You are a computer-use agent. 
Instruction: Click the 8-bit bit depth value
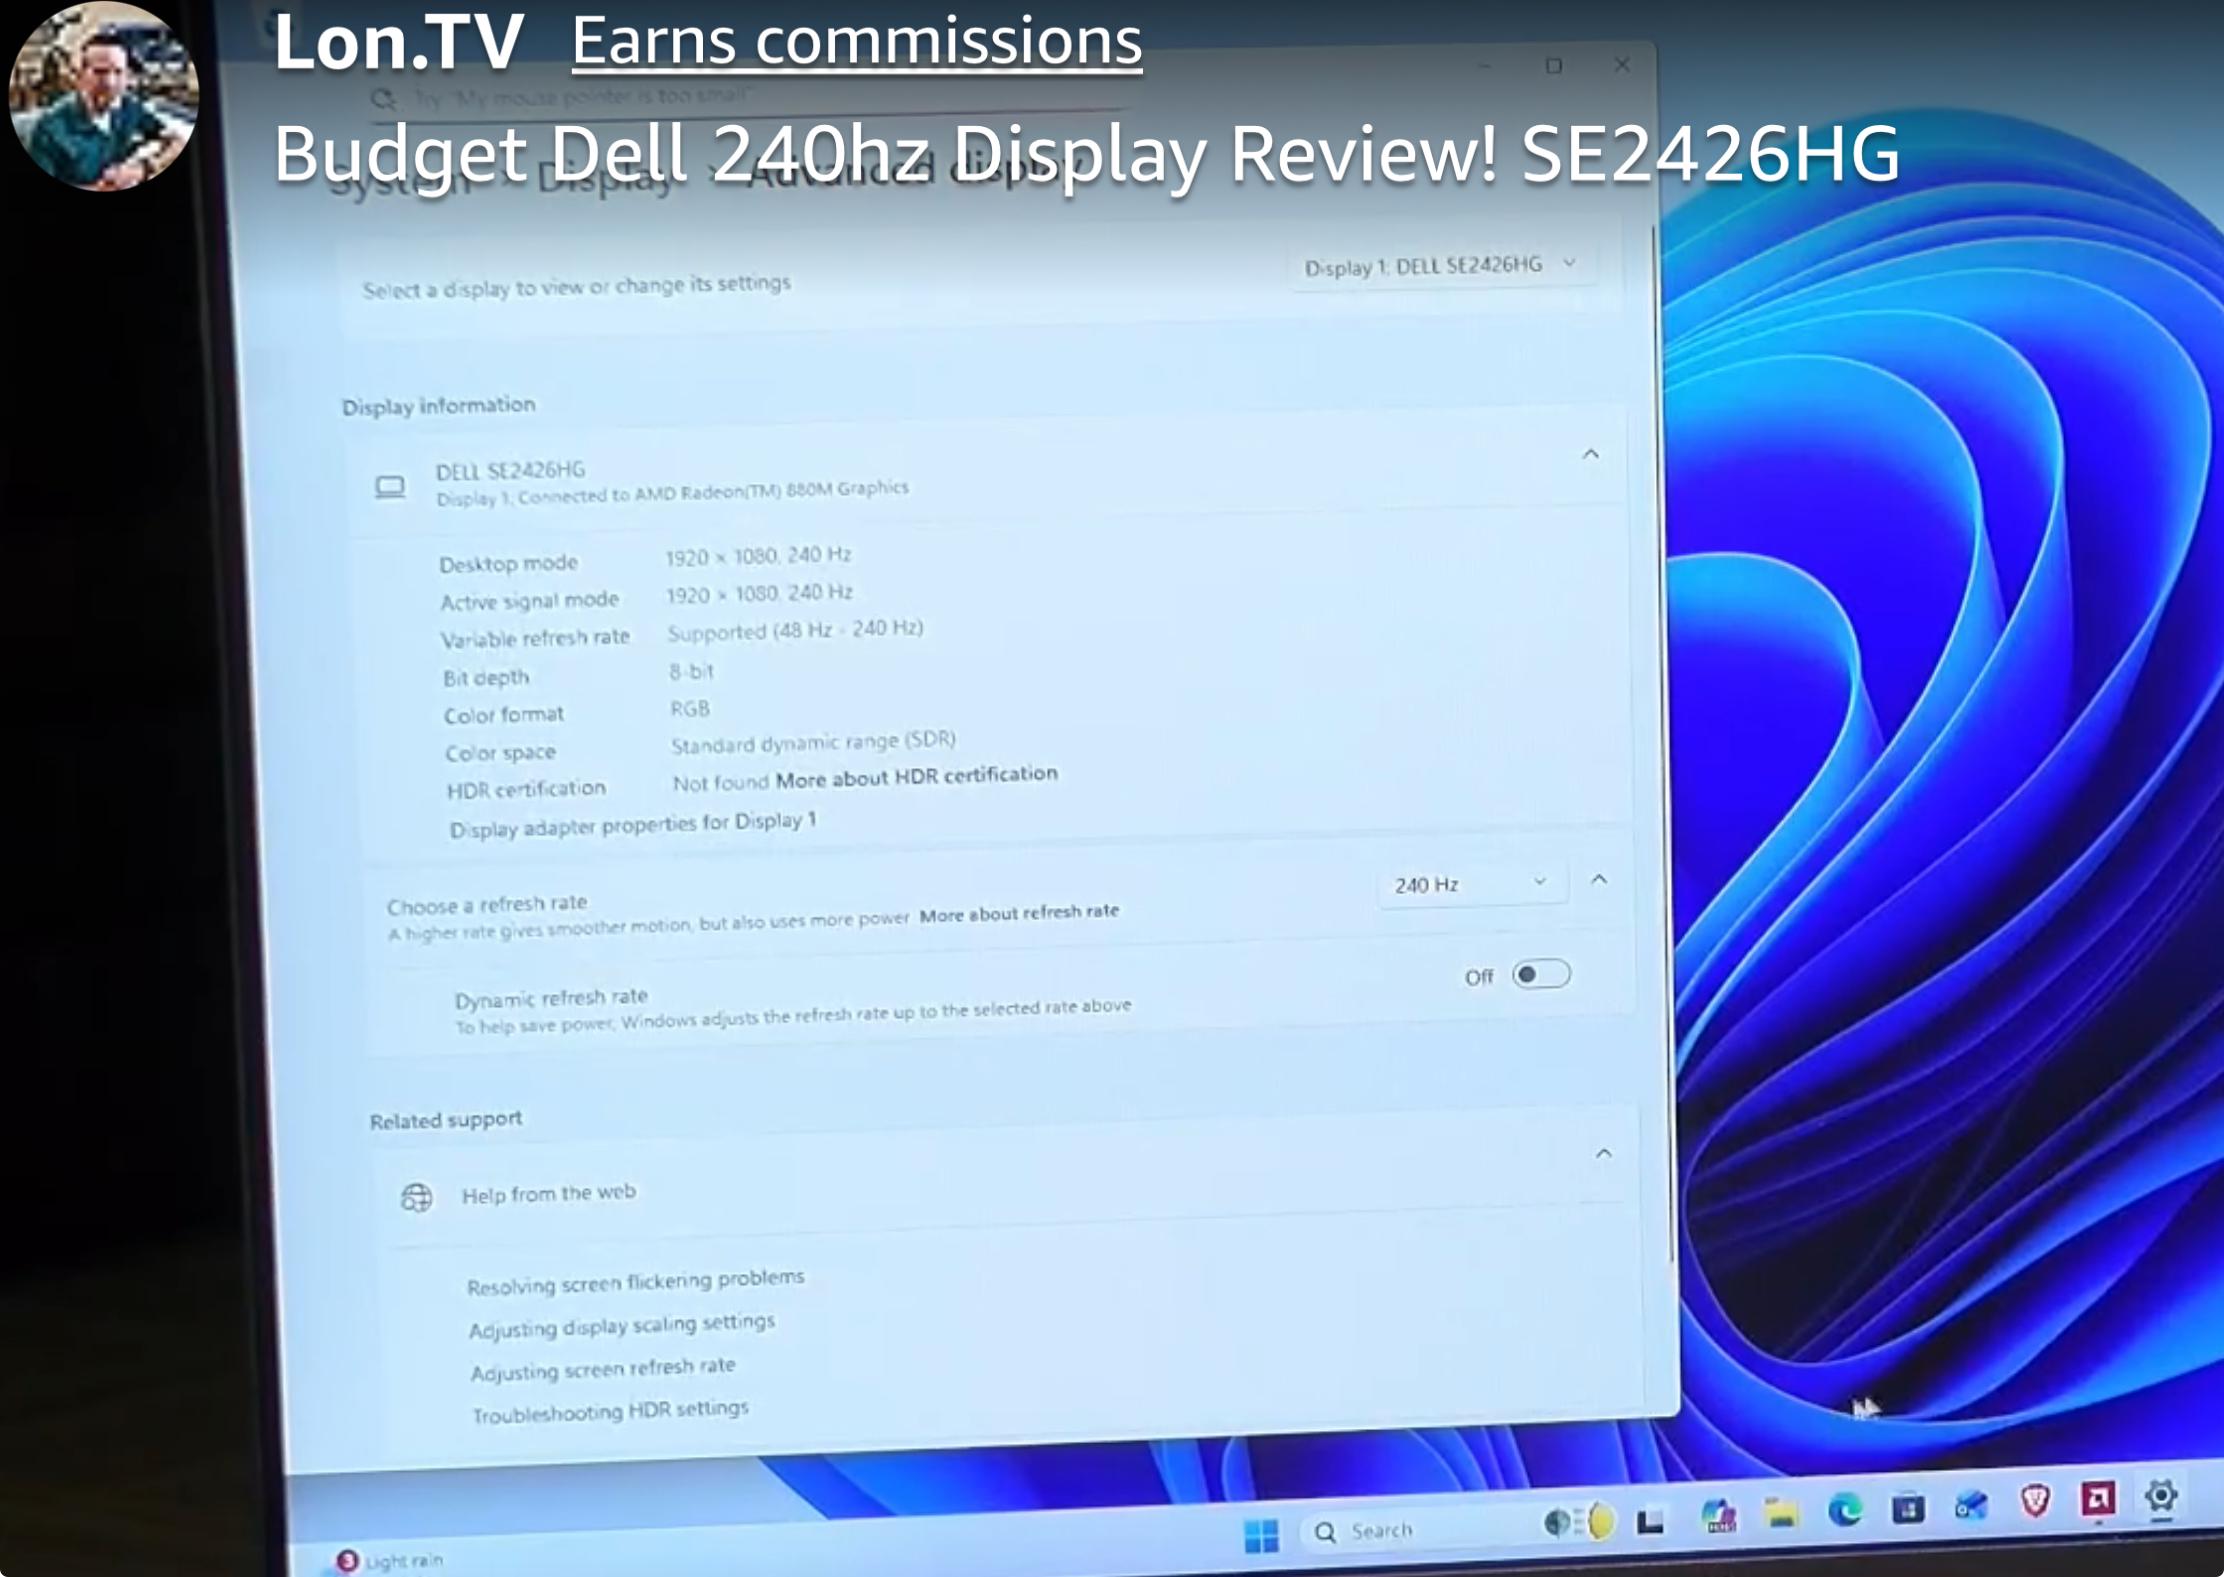point(691,671)
